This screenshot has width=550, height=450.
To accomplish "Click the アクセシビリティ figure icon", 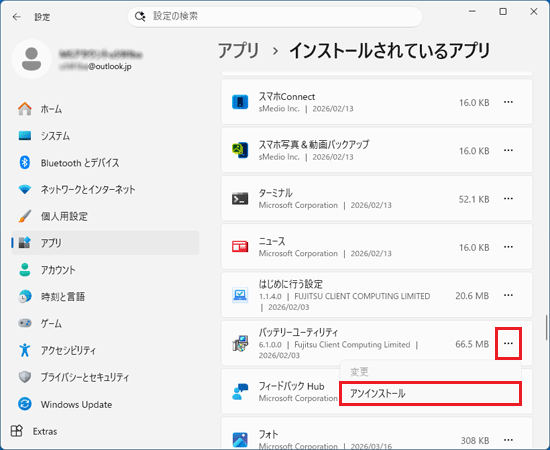I will pos(25,350).
